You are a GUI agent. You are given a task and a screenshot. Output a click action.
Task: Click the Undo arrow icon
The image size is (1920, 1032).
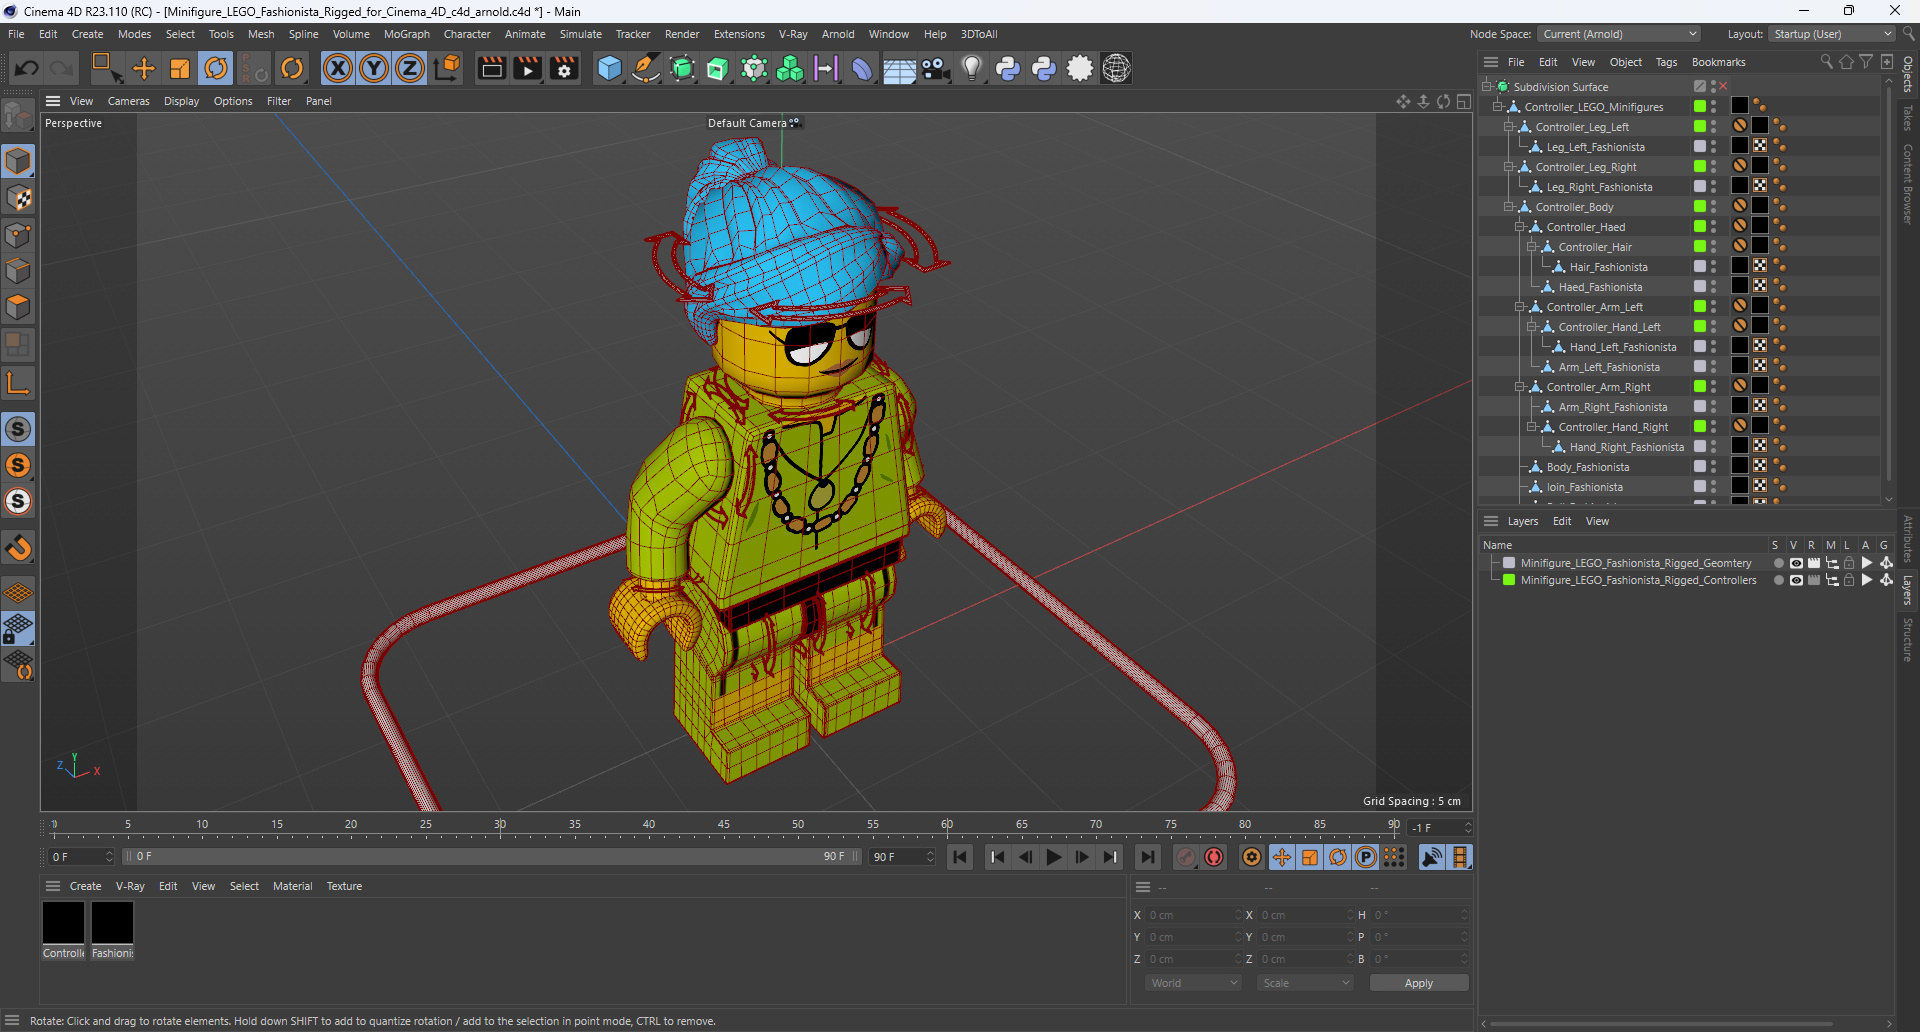(x=27, y=68)
